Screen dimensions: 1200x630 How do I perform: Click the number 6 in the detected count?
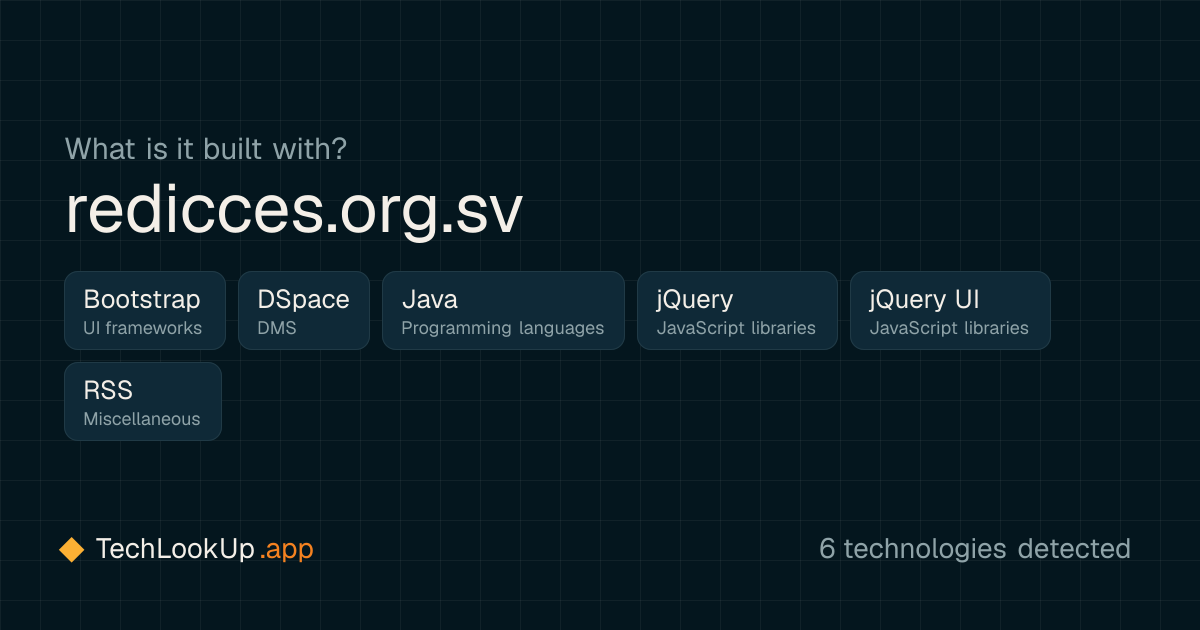[827, 549]
